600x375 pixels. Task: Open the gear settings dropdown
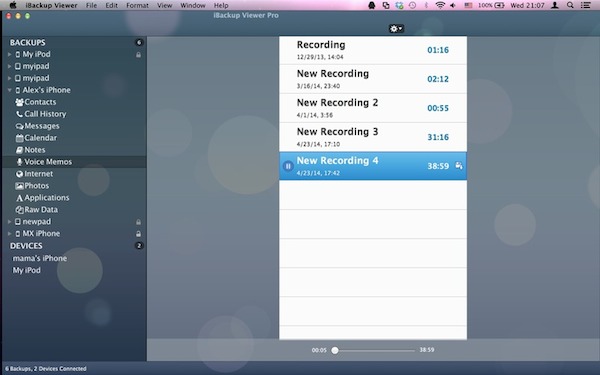click(396, 28)
